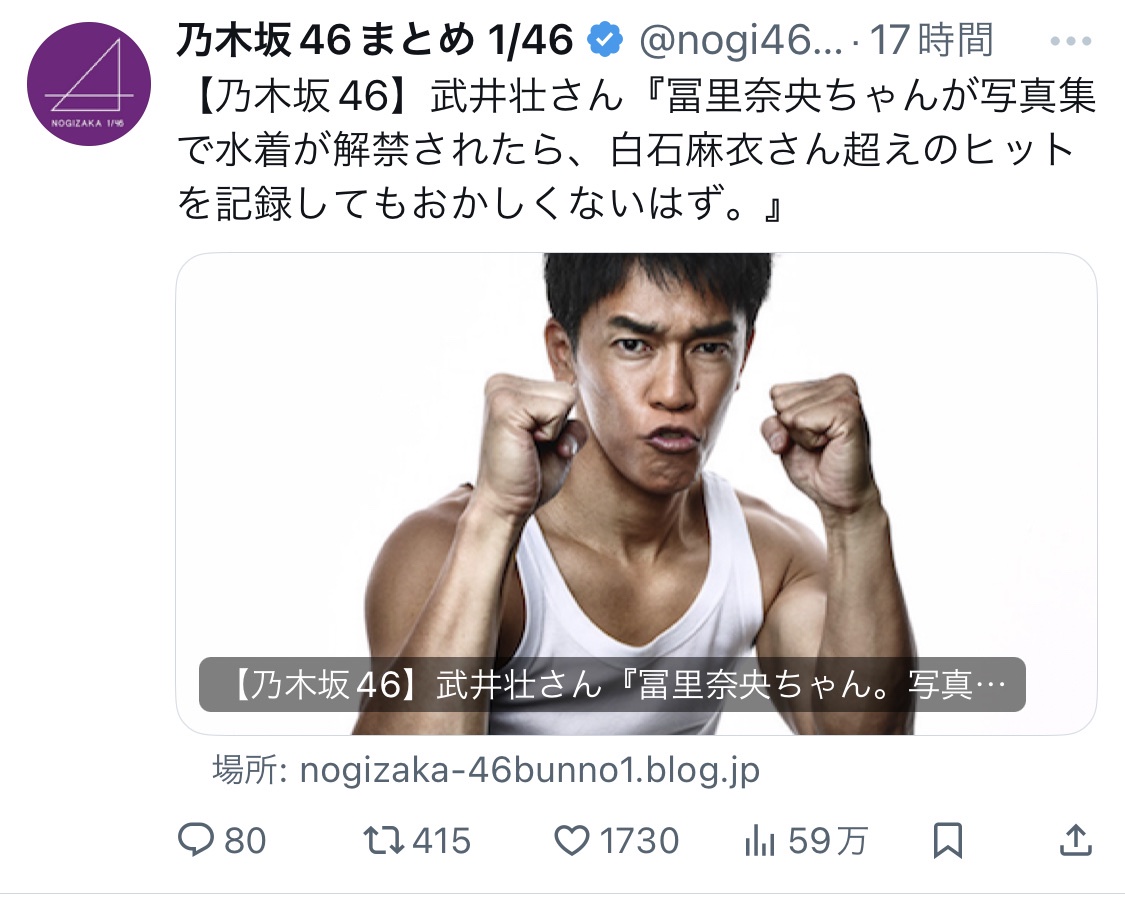This screenshot has width=1125, height=897.
Task: Click the blue verified badge
Action: tap(605, 39)
